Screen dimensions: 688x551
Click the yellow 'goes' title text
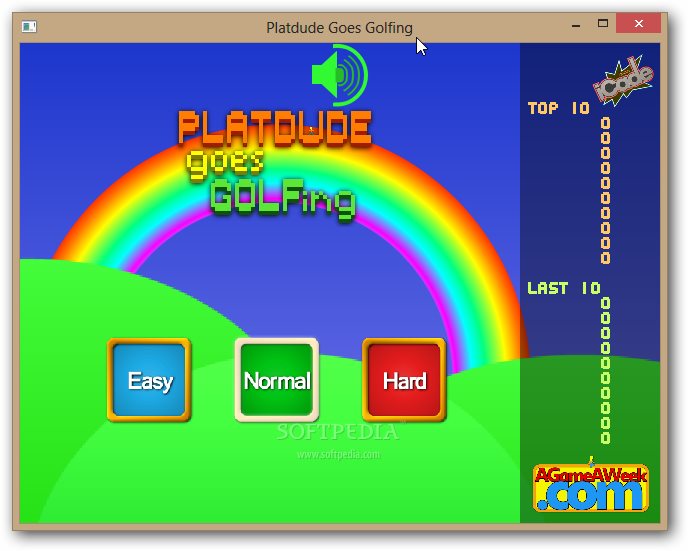(225, 164)
